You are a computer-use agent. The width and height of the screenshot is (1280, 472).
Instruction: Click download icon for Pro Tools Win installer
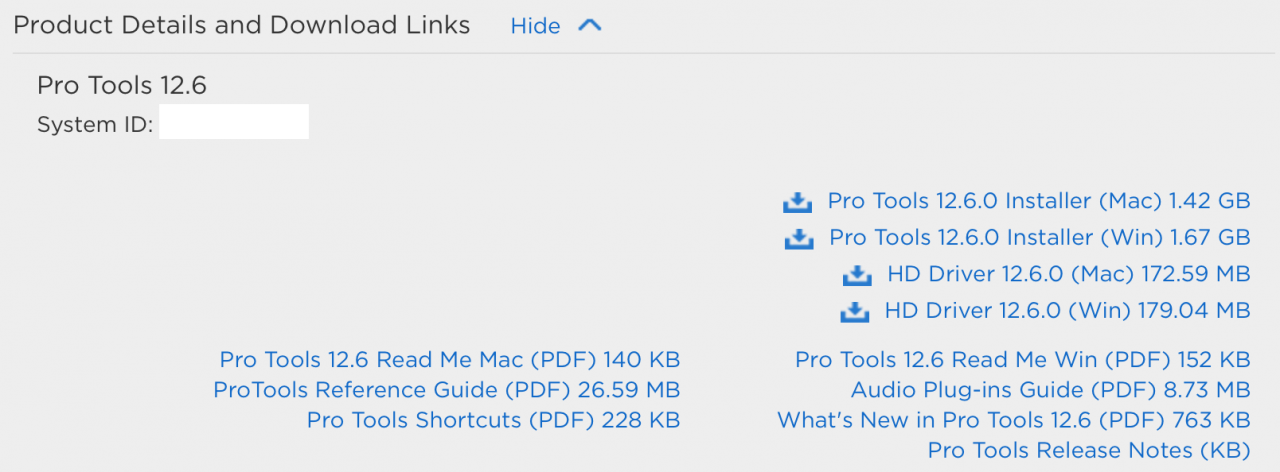coord(799,238)
